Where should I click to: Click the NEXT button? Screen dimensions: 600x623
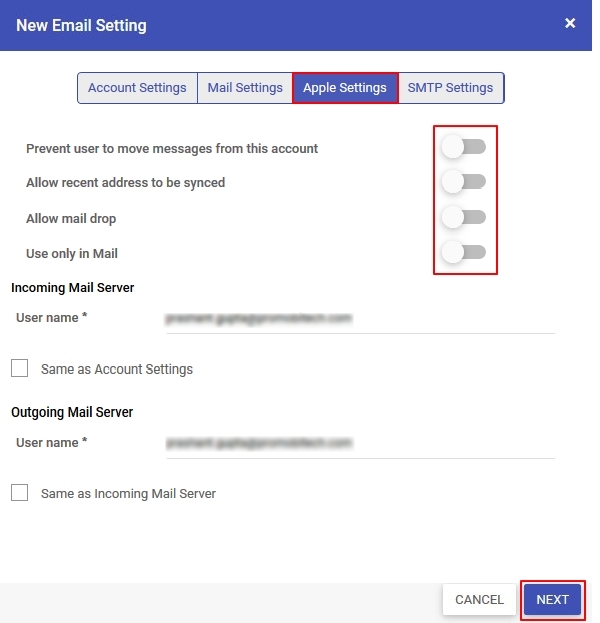552,600
